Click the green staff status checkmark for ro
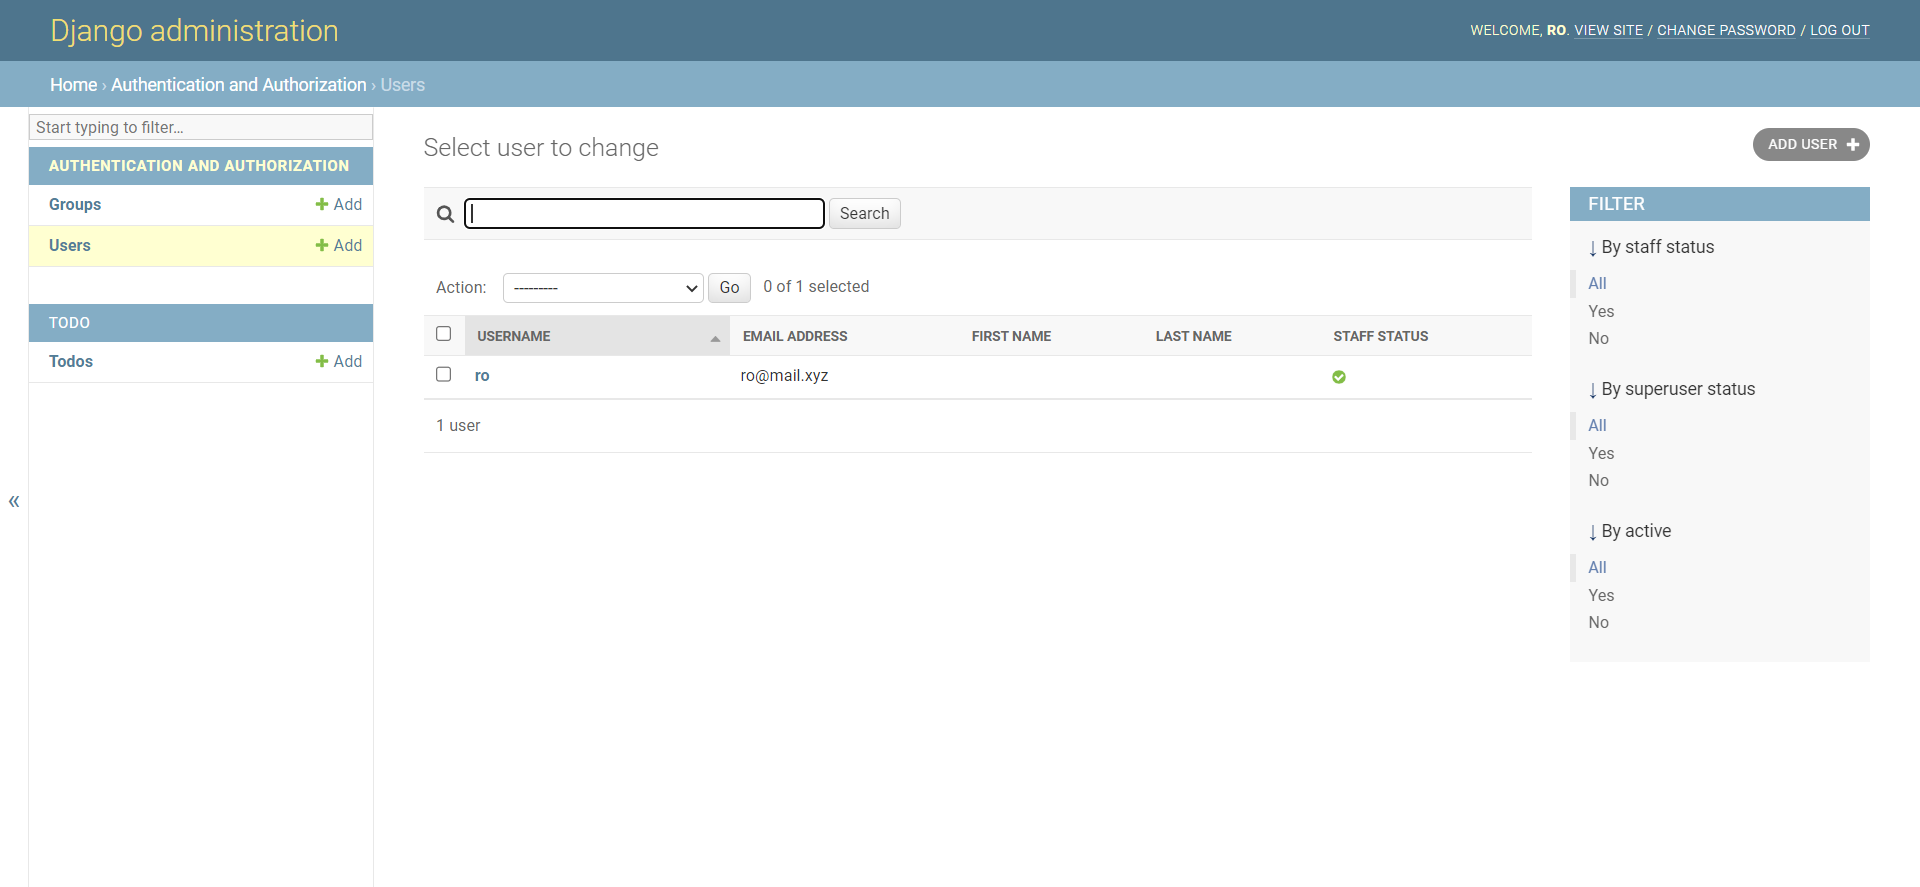Image resolution: width=1920 pixels, height=887 pixels. 1339,377
